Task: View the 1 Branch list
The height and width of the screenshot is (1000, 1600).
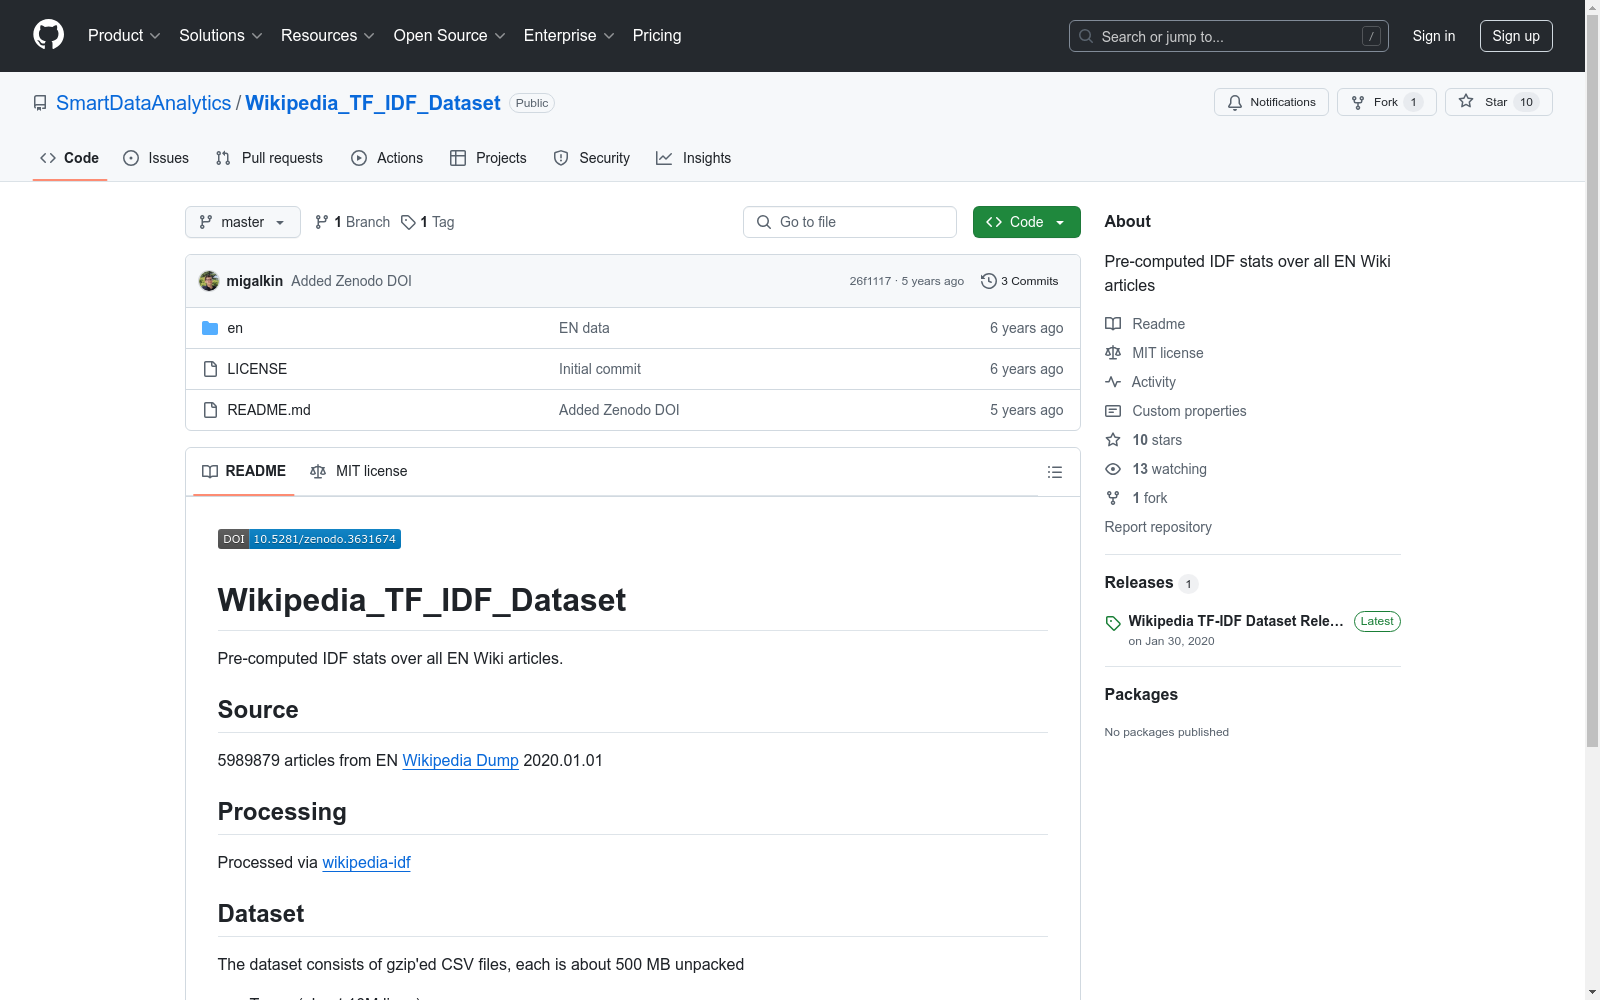Action: (x=352, y=222)
